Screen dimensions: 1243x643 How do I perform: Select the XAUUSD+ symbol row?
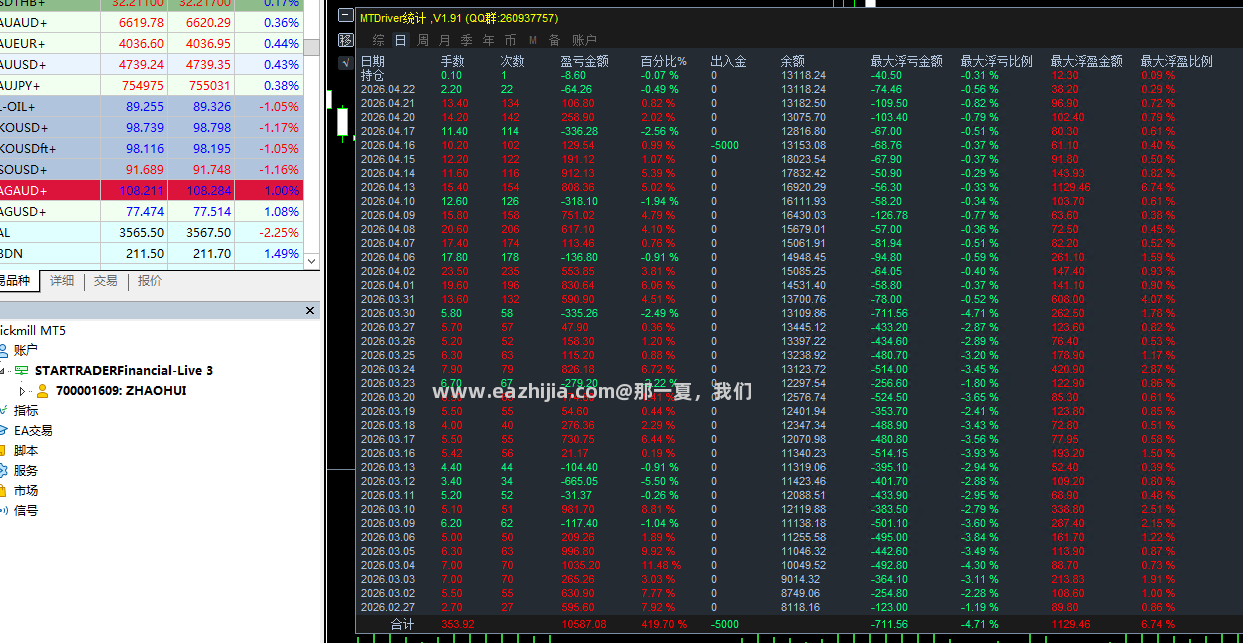click(x=151, y=64)
